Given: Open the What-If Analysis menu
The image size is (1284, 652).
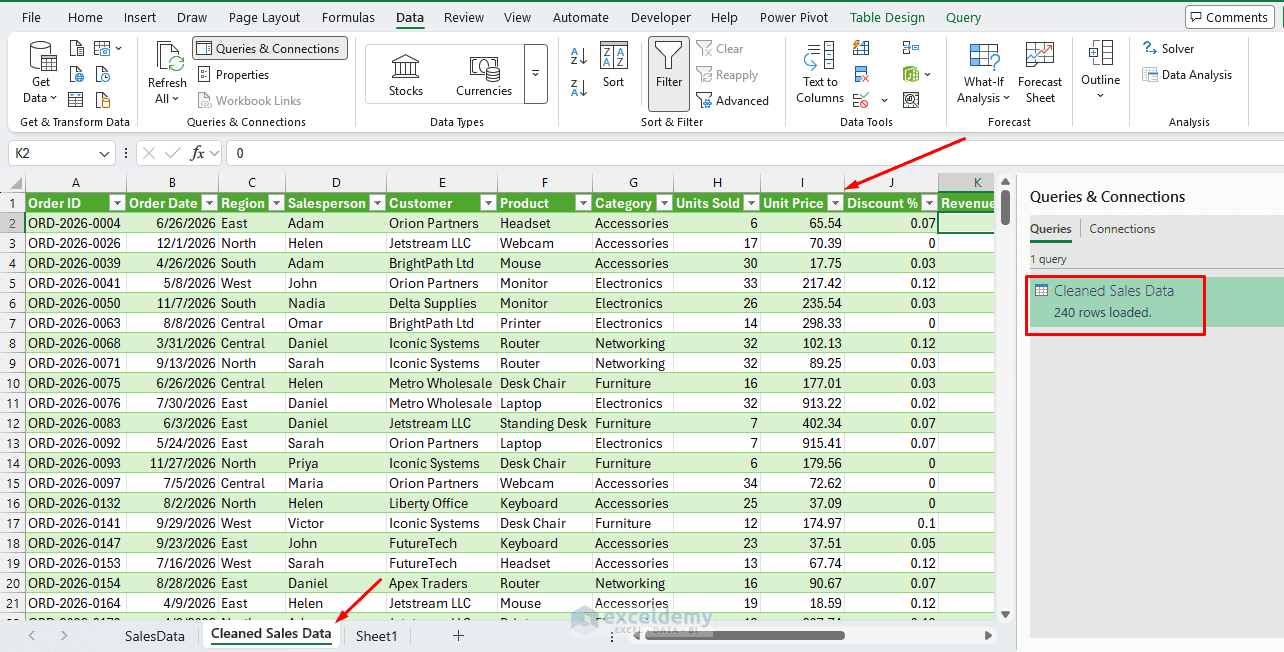Looking at the screenshot, I should [x=983, y=73].
